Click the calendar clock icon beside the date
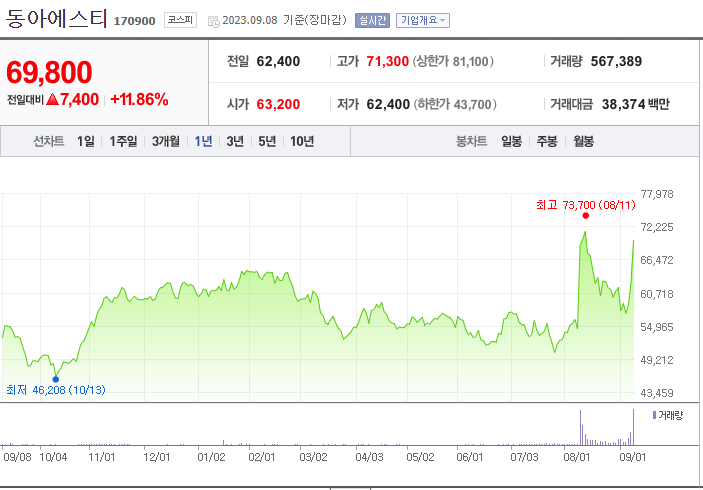The height and width of the screenshot is (490, 703). pos(214,21)
